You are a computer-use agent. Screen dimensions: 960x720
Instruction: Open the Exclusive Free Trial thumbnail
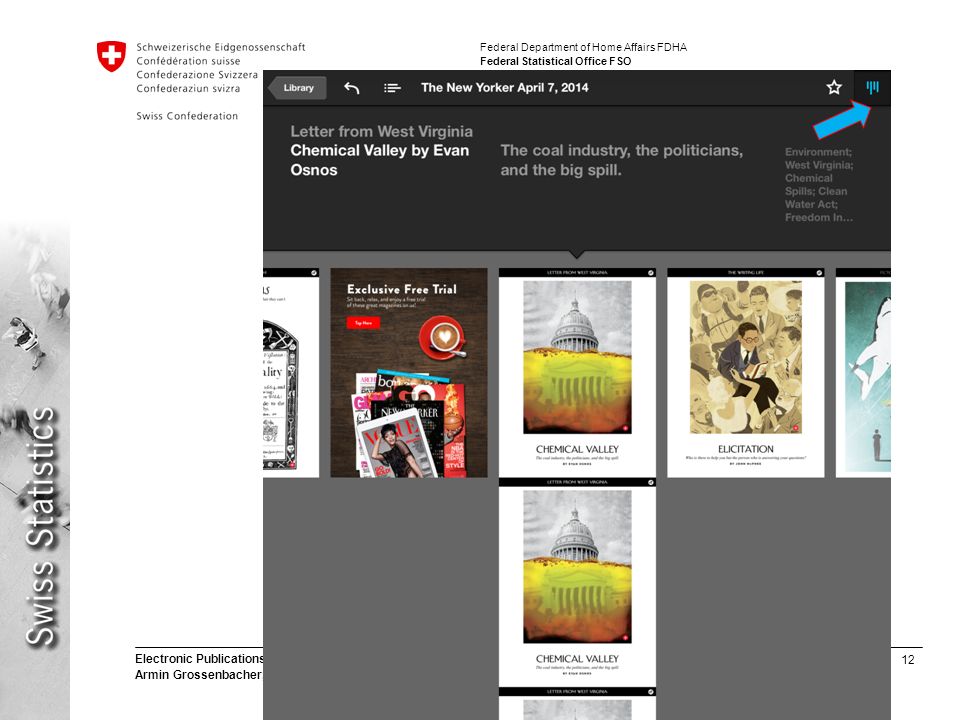point(409,373)
